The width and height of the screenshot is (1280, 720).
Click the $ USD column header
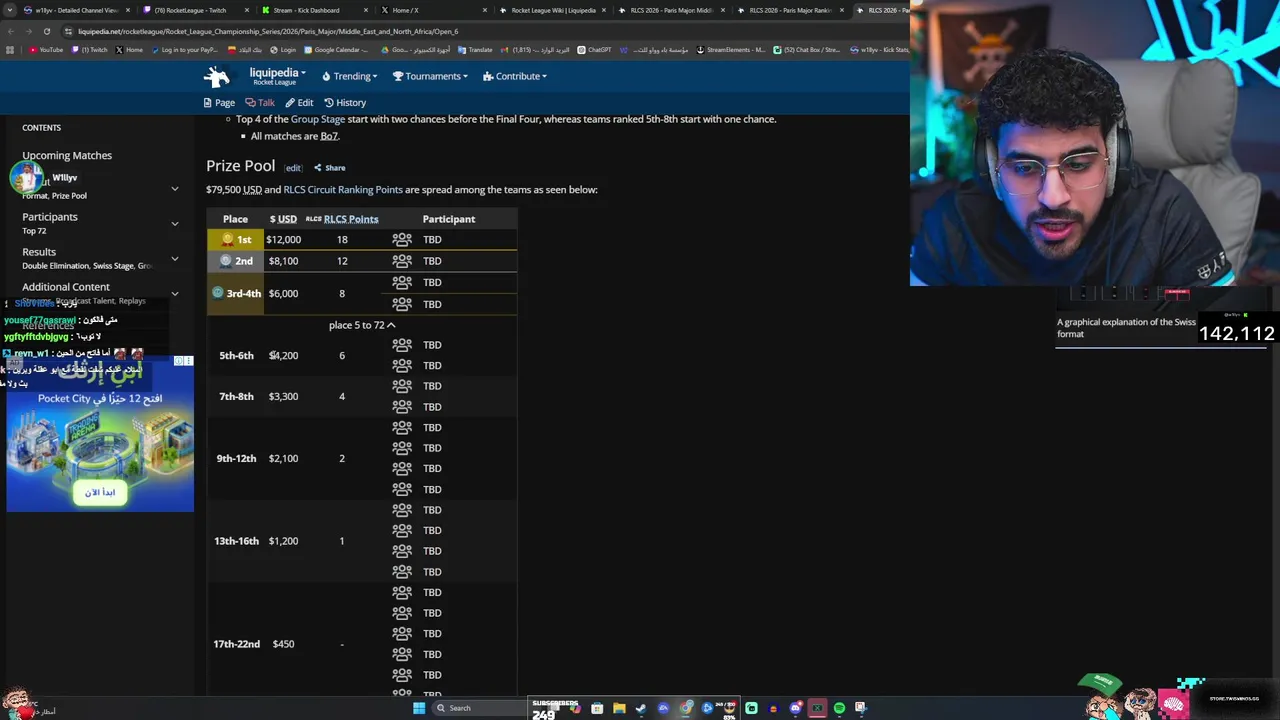tap(283, 219)
